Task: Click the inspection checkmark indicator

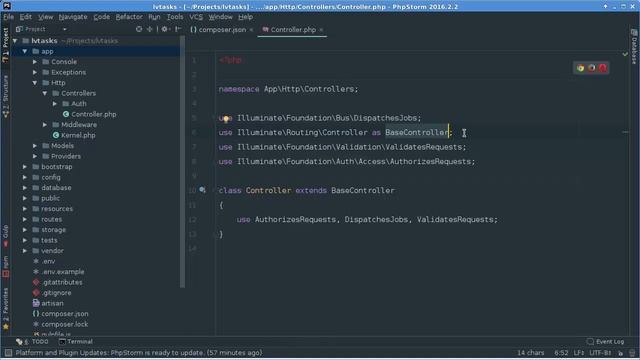Action: pyautogui.click(x=625, y=54)
